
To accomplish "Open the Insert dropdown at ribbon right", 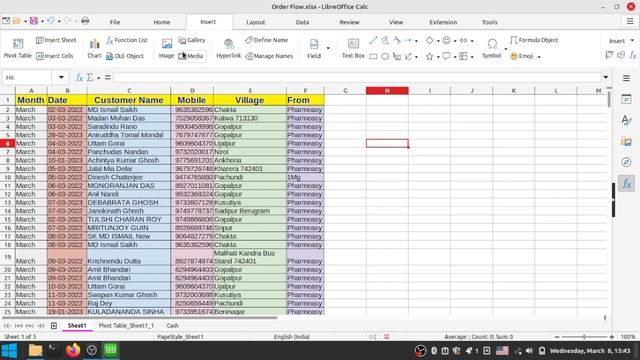I will [x=621, y=41].
